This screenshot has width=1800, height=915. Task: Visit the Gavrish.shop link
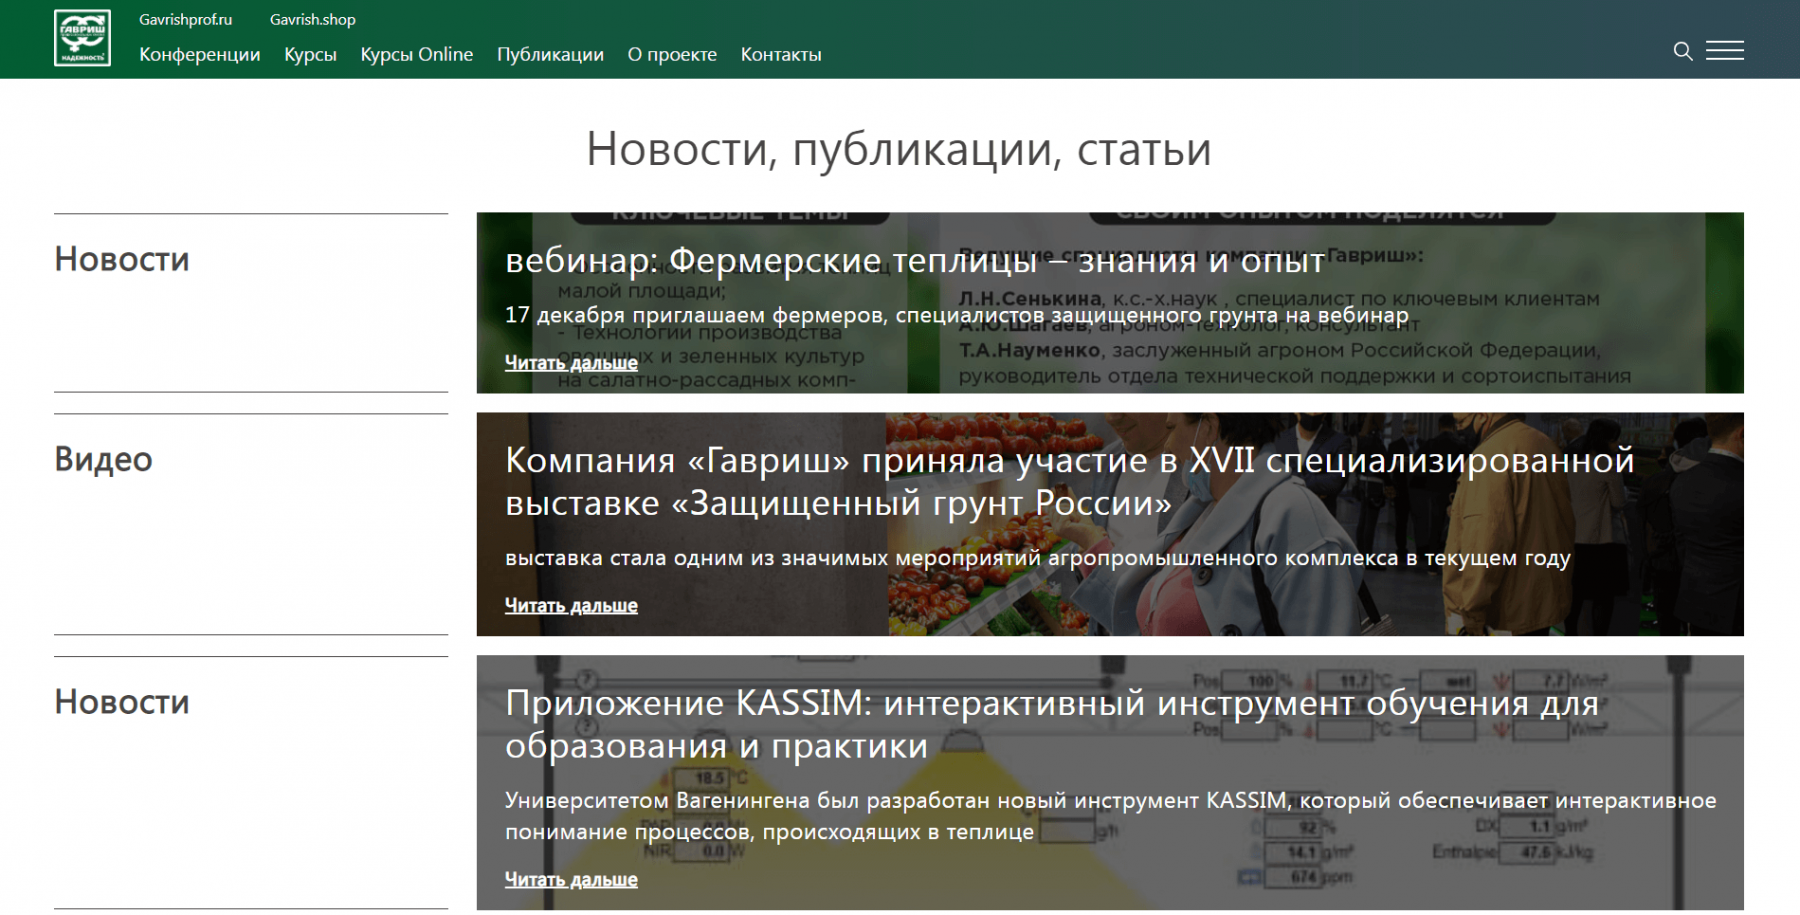point(312,20)
